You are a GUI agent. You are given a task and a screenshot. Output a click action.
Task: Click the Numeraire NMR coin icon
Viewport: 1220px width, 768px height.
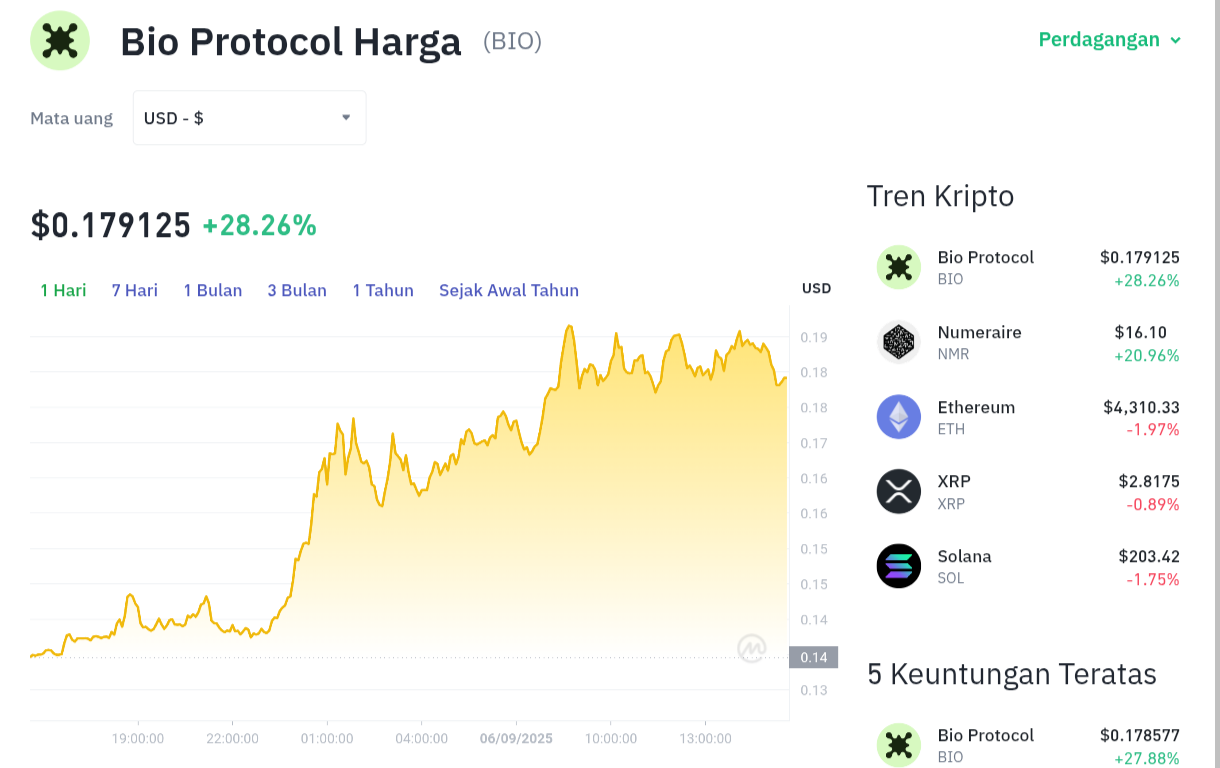898,342
